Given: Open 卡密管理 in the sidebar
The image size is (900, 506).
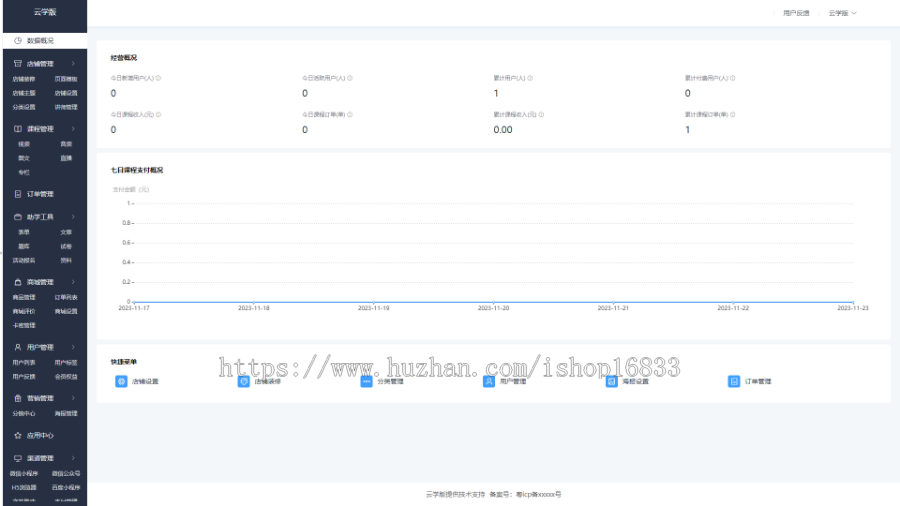Looking at the screenshot, I should click(x=24, y=325).
